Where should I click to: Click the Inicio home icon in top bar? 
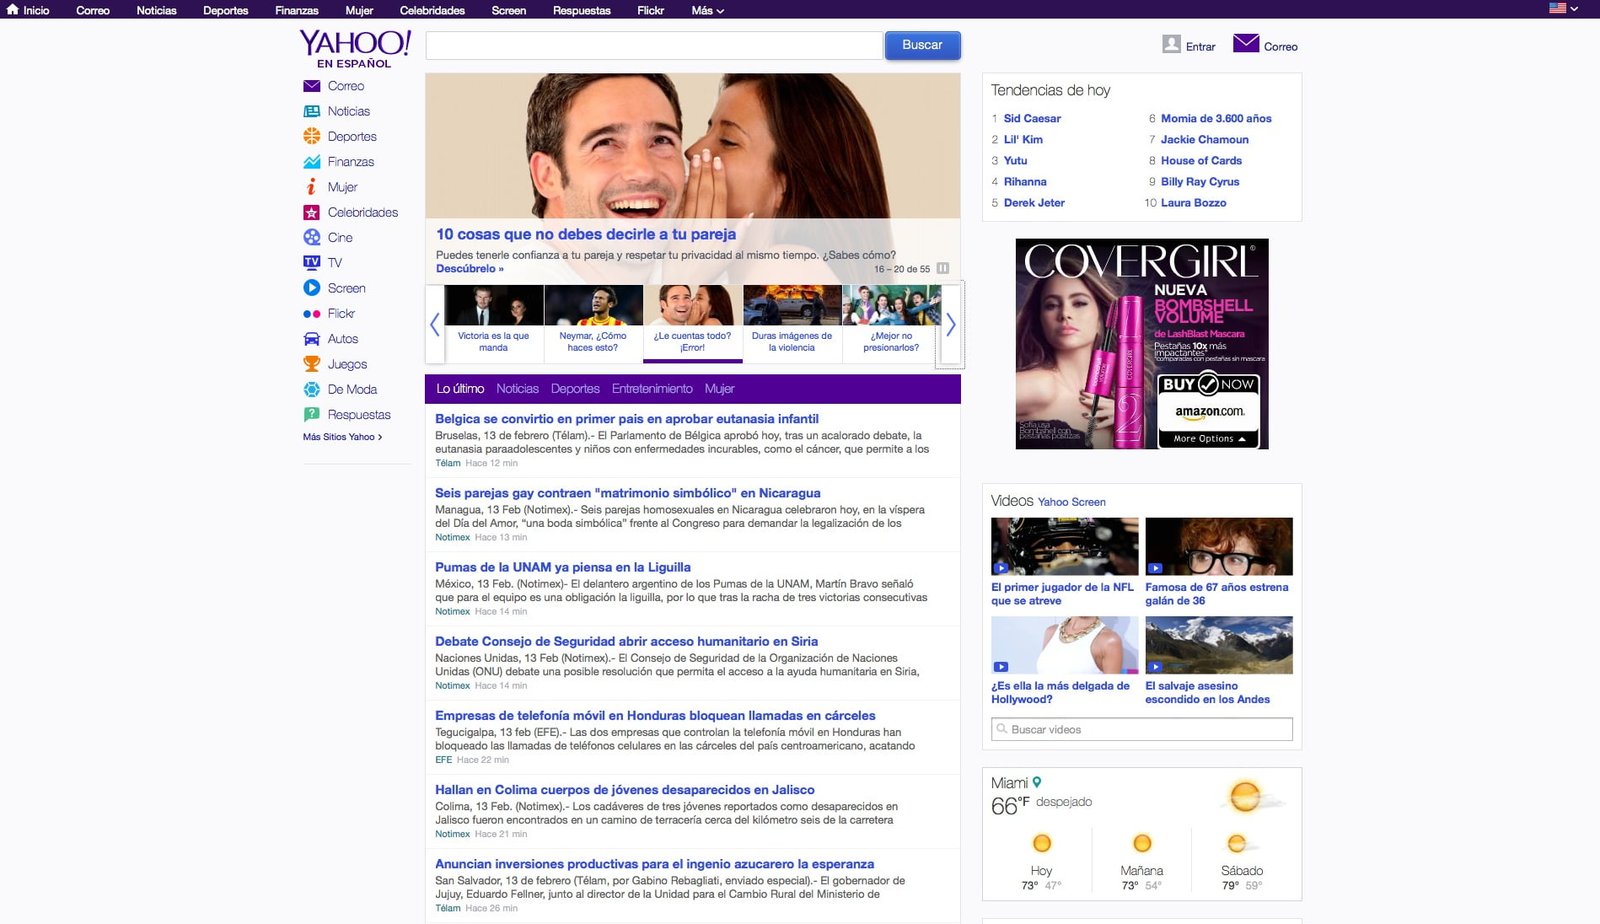(13, 10)
